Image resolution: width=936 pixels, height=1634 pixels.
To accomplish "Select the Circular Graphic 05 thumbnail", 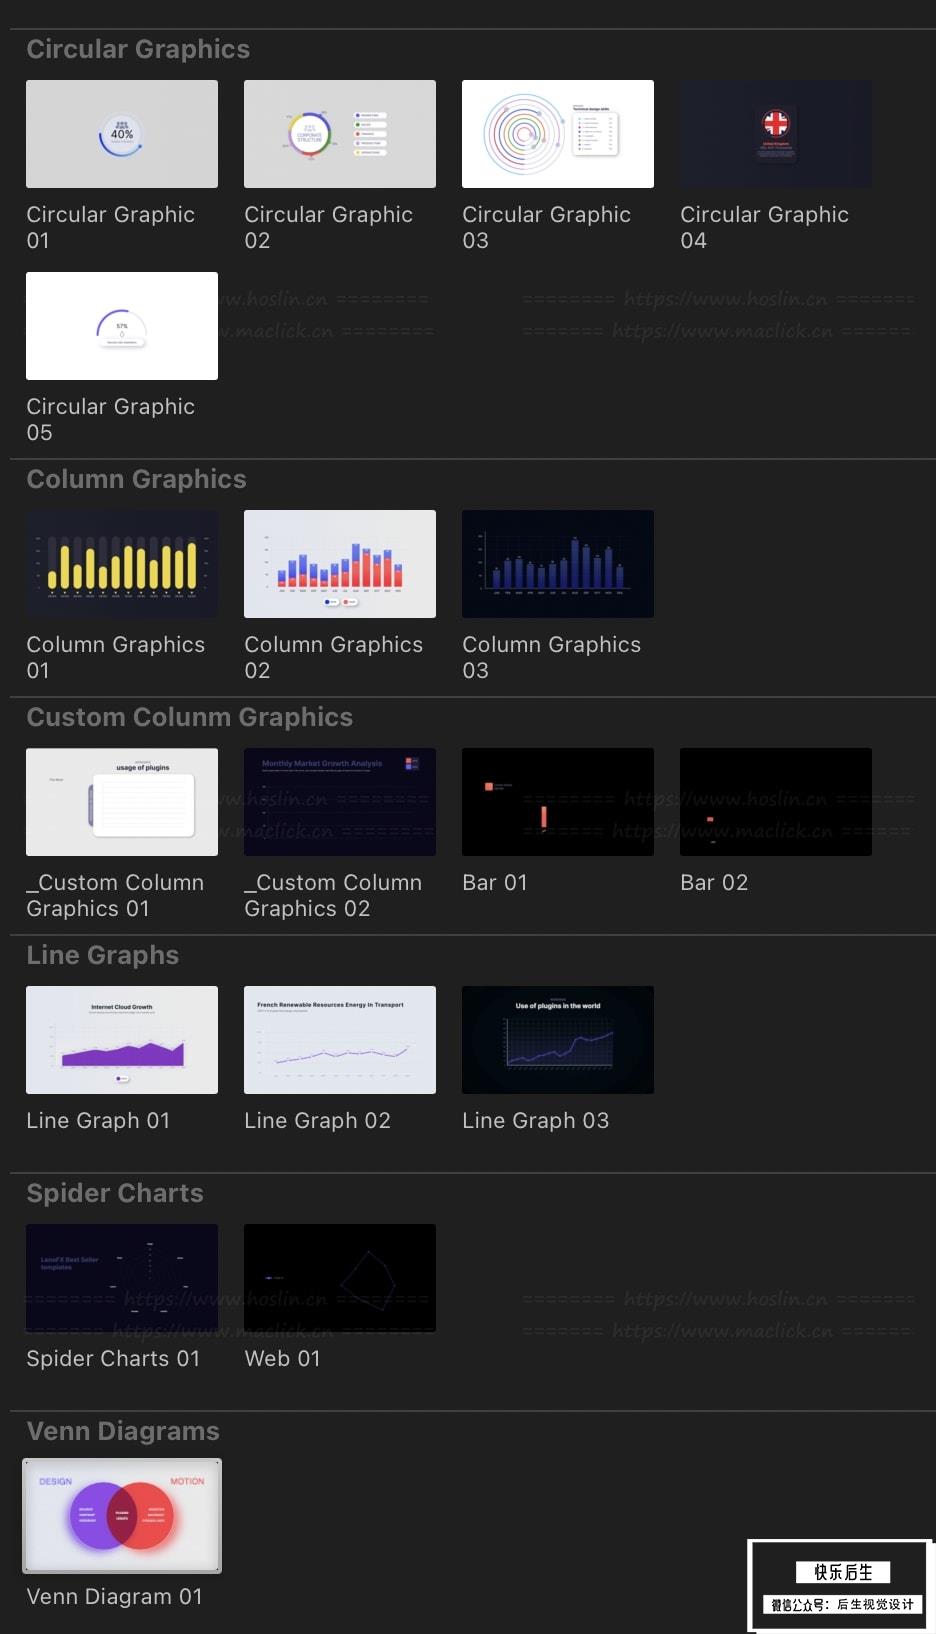I will click(122, 326).
